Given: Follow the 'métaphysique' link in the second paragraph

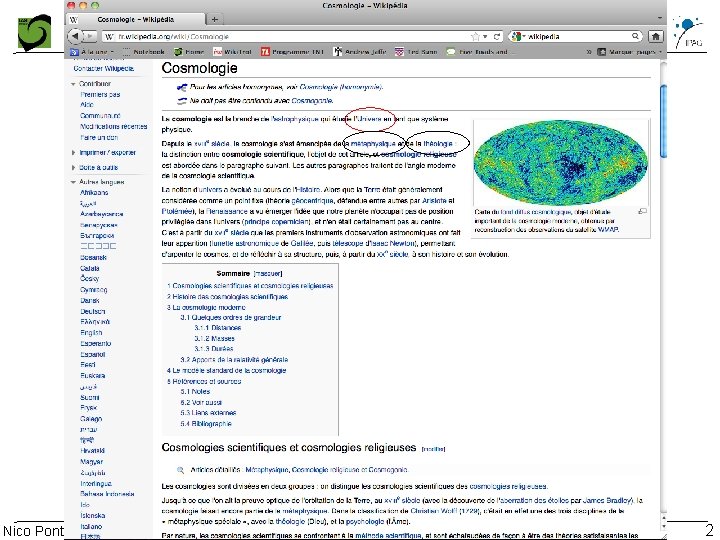Looking at the screenshot, I should pos(373,144).
